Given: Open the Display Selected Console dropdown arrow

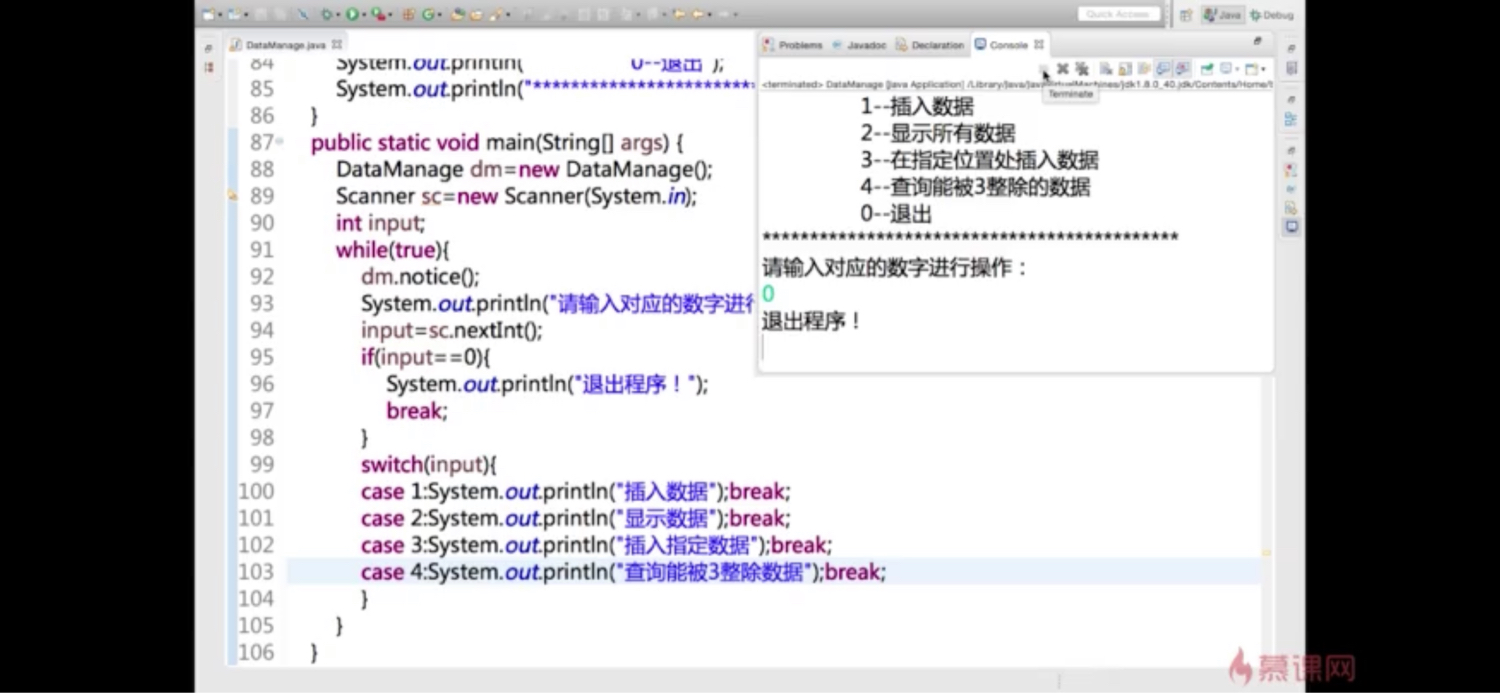Looking at the screenshot, I should [1237, 69].
